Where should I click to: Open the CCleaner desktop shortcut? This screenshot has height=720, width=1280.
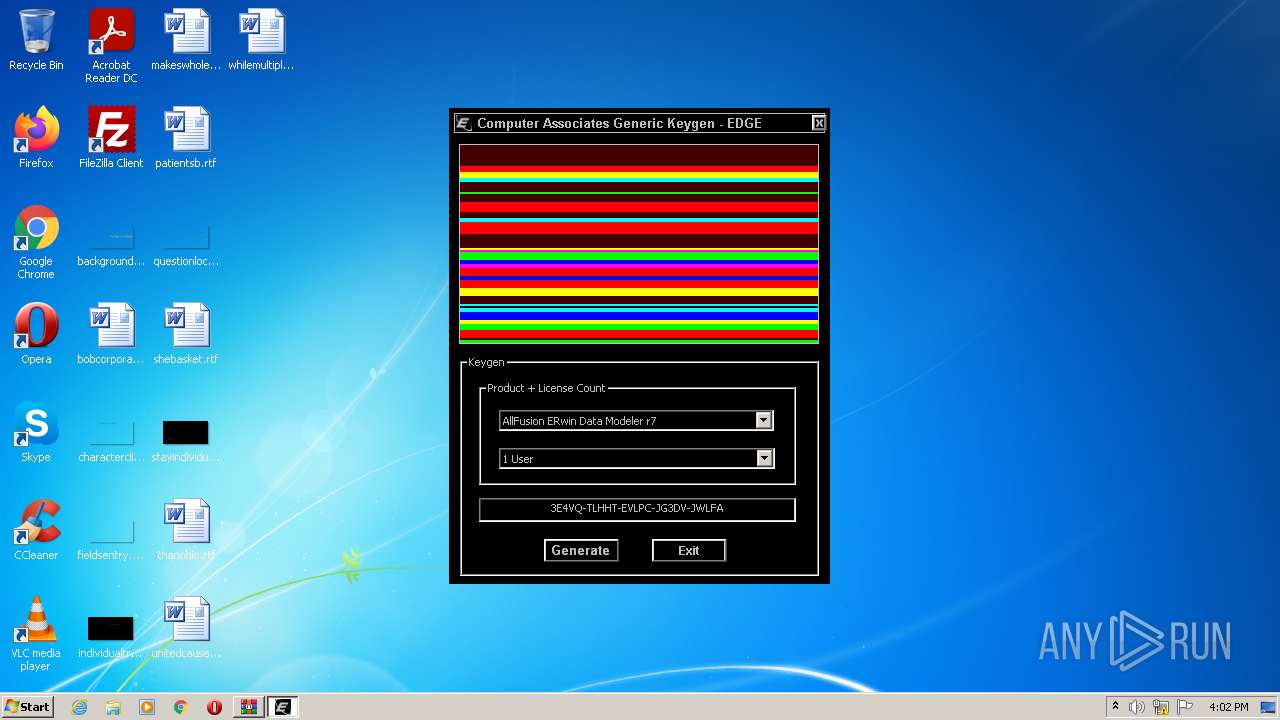point(36,530)
